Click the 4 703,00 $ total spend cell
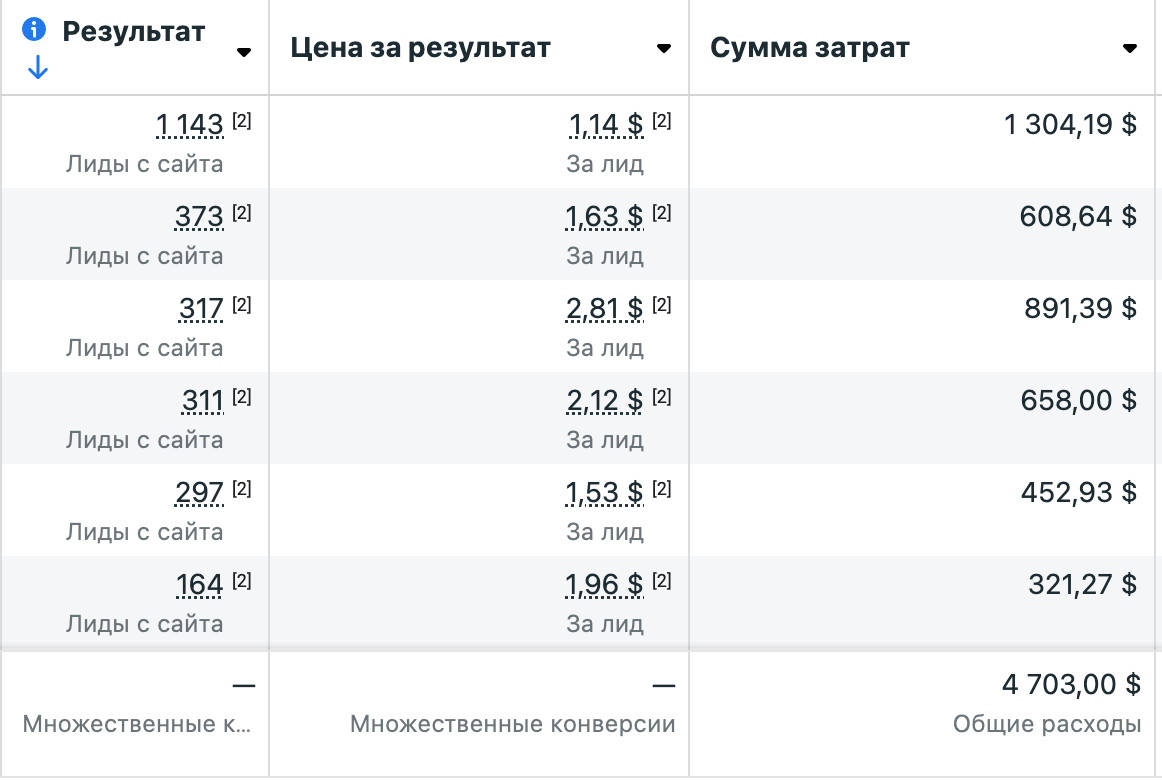This screenshot has width=1162, height=780. pyautogui.click(x=1071, y=685)
